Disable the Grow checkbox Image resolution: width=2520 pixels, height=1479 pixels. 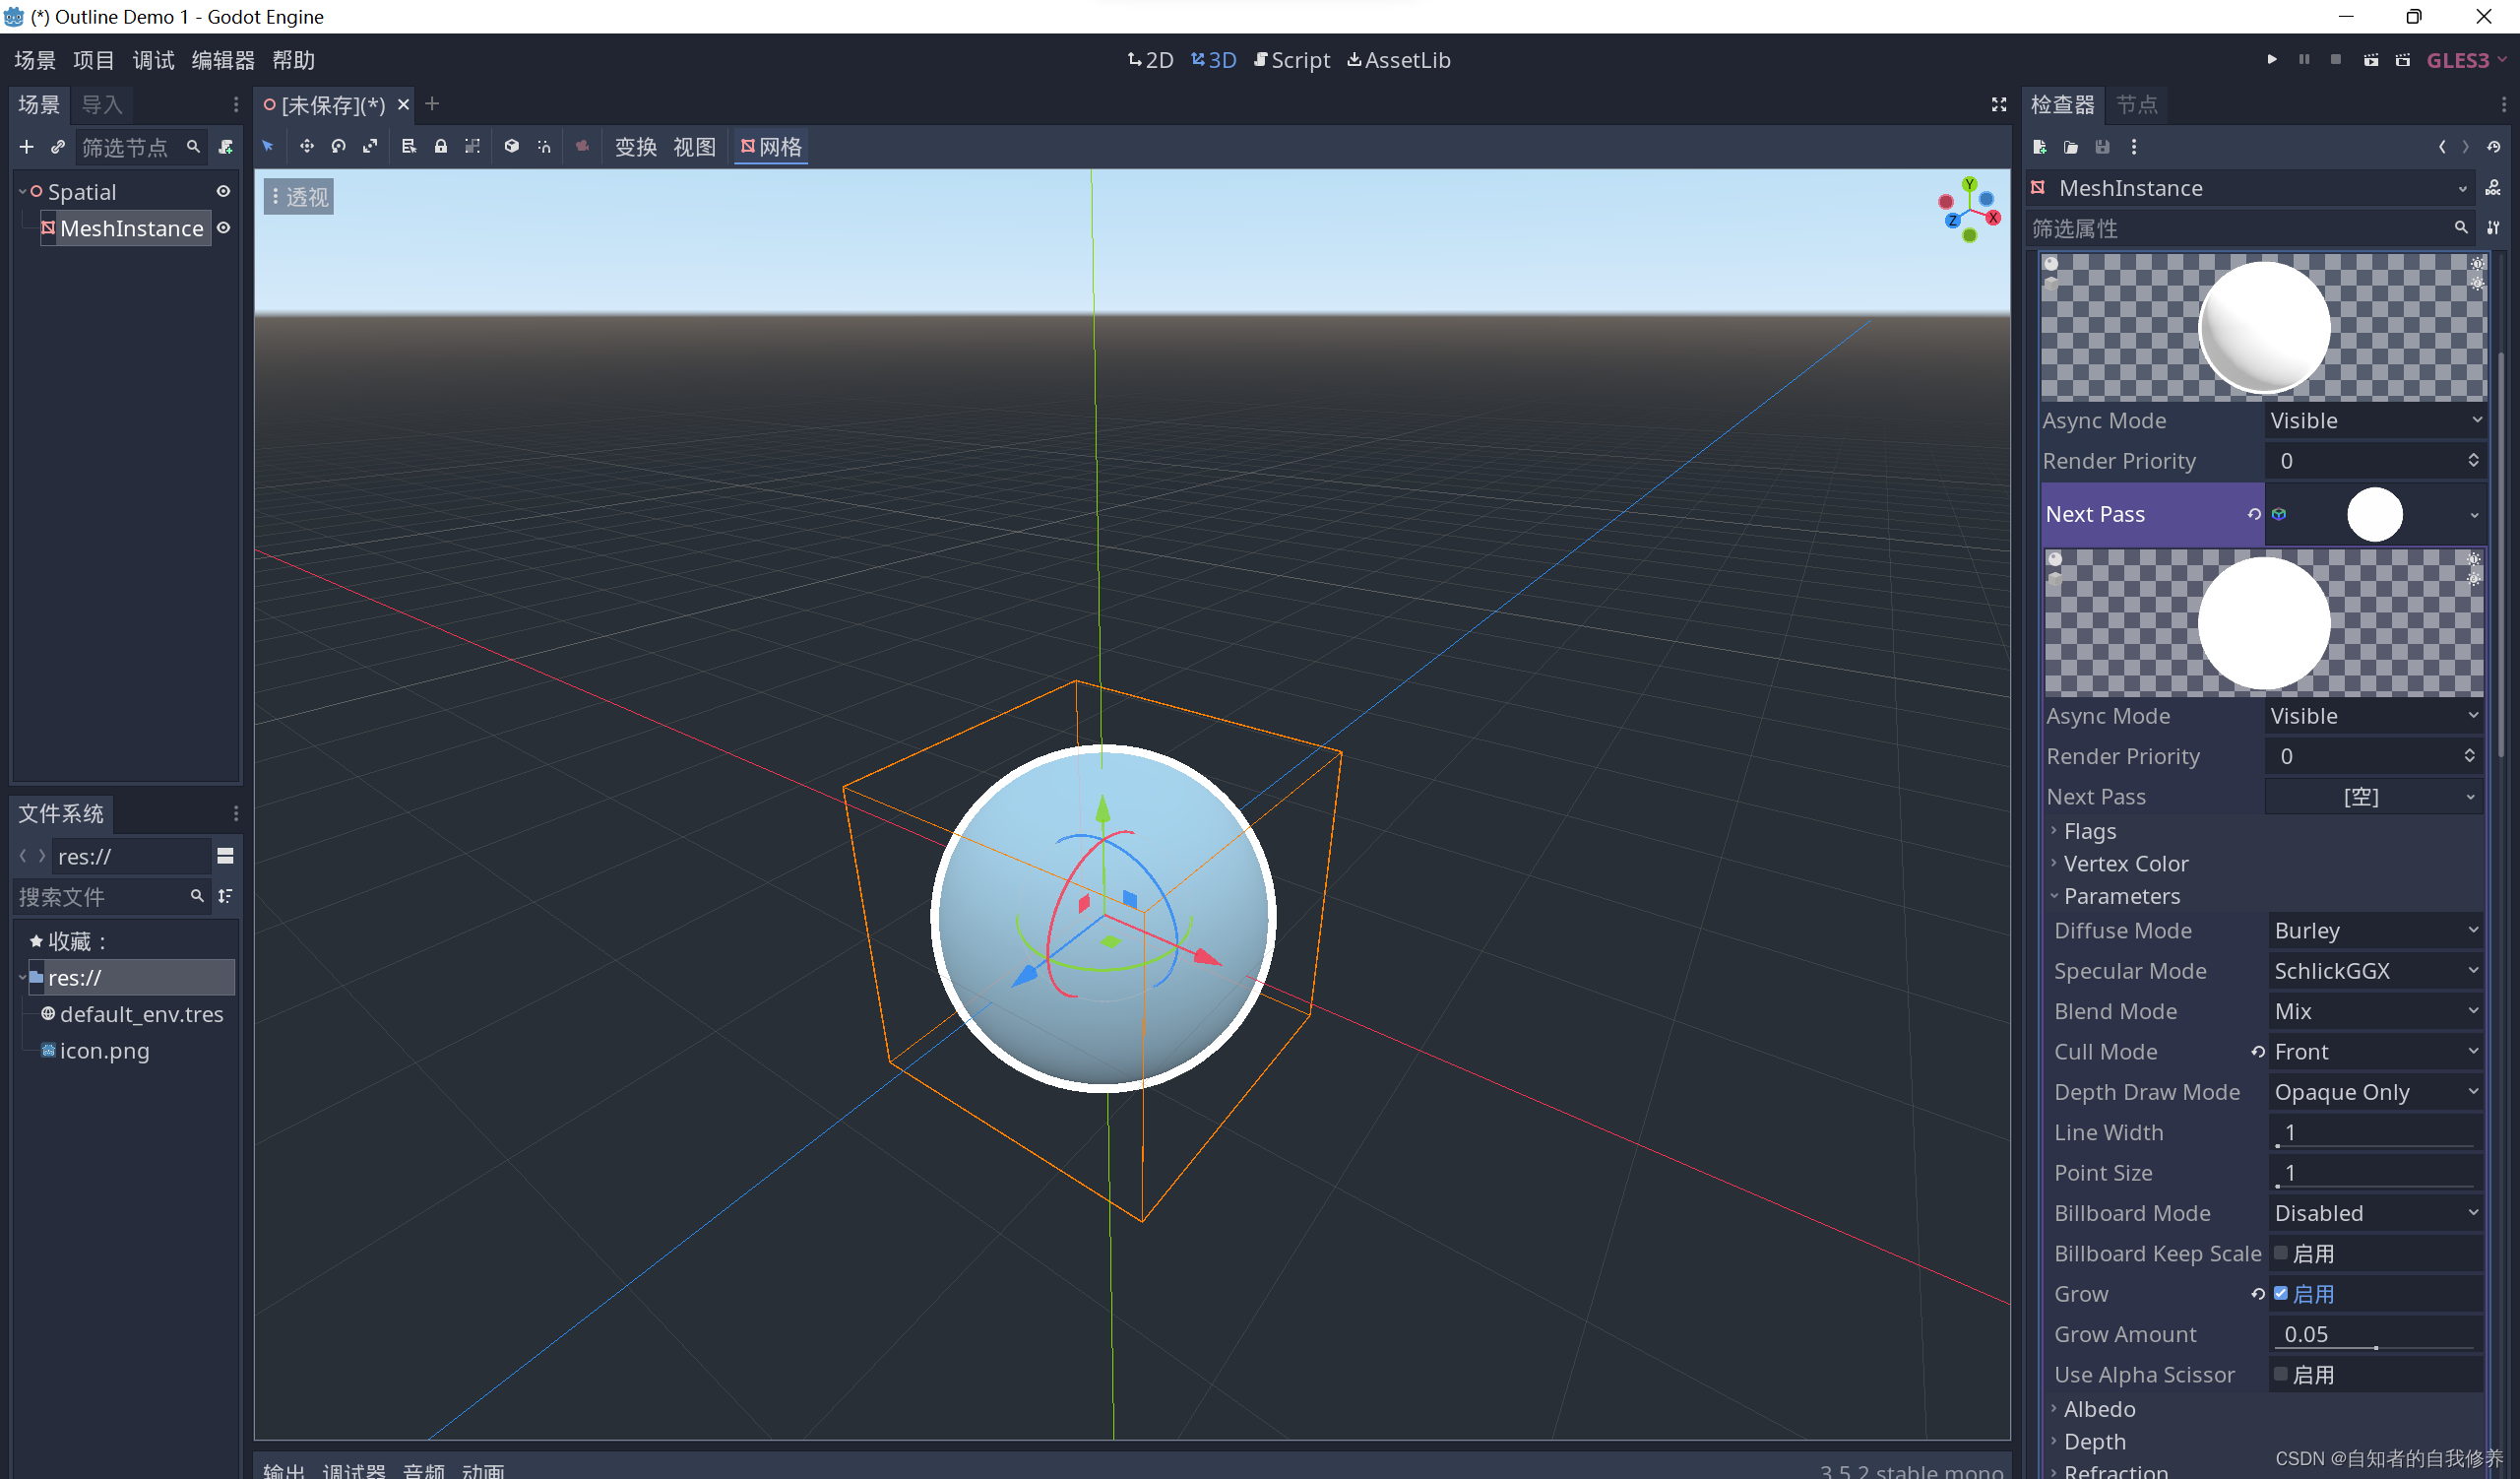pos(2281,1293)
